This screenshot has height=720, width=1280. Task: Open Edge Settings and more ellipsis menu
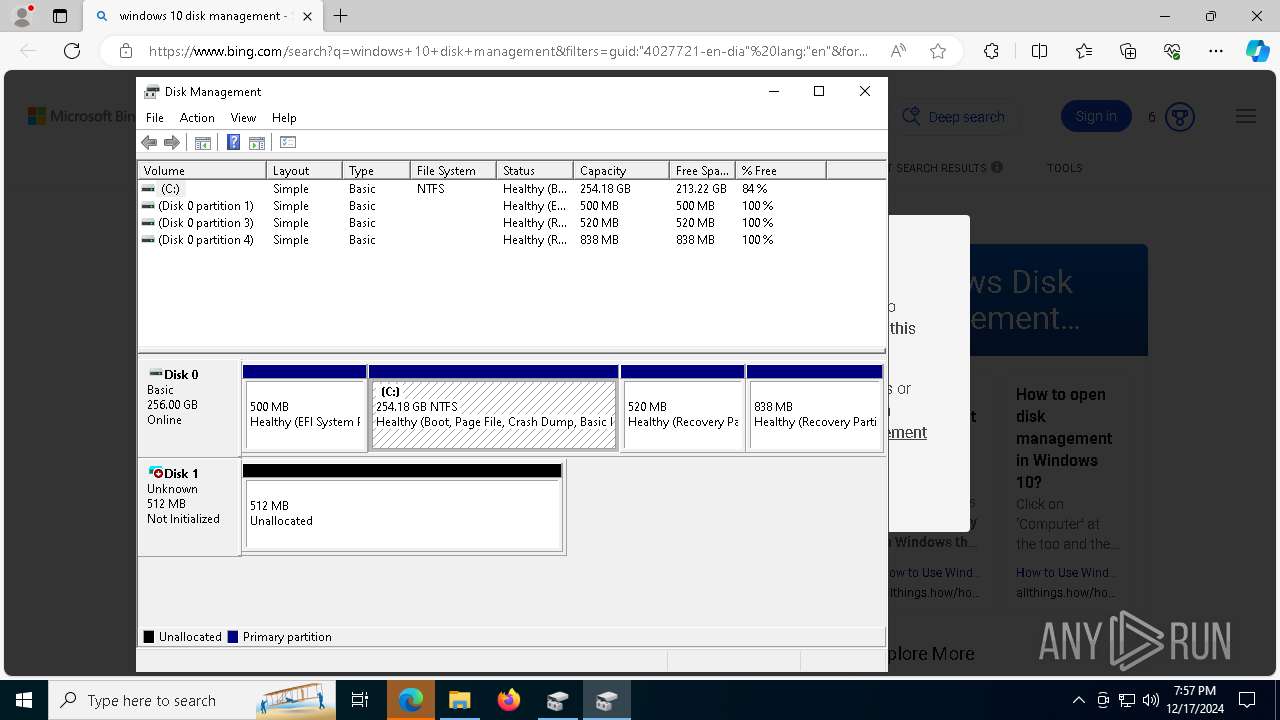[x=1216, y=51]
